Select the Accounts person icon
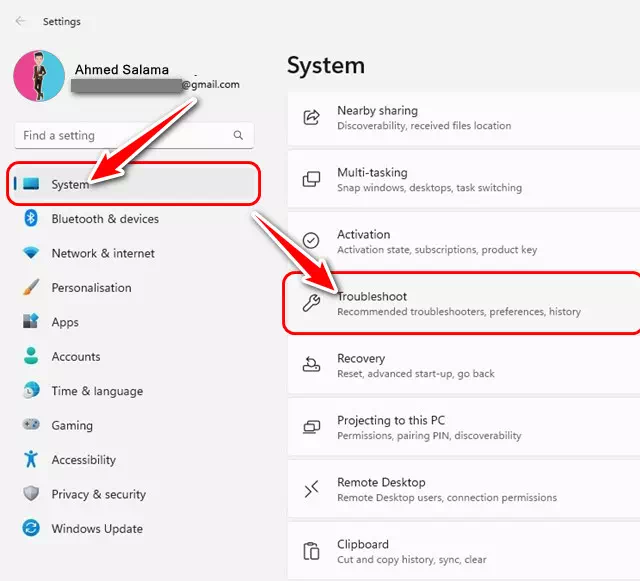The height and width of the screenshot is (581, 640). click(x=31, y=356)
